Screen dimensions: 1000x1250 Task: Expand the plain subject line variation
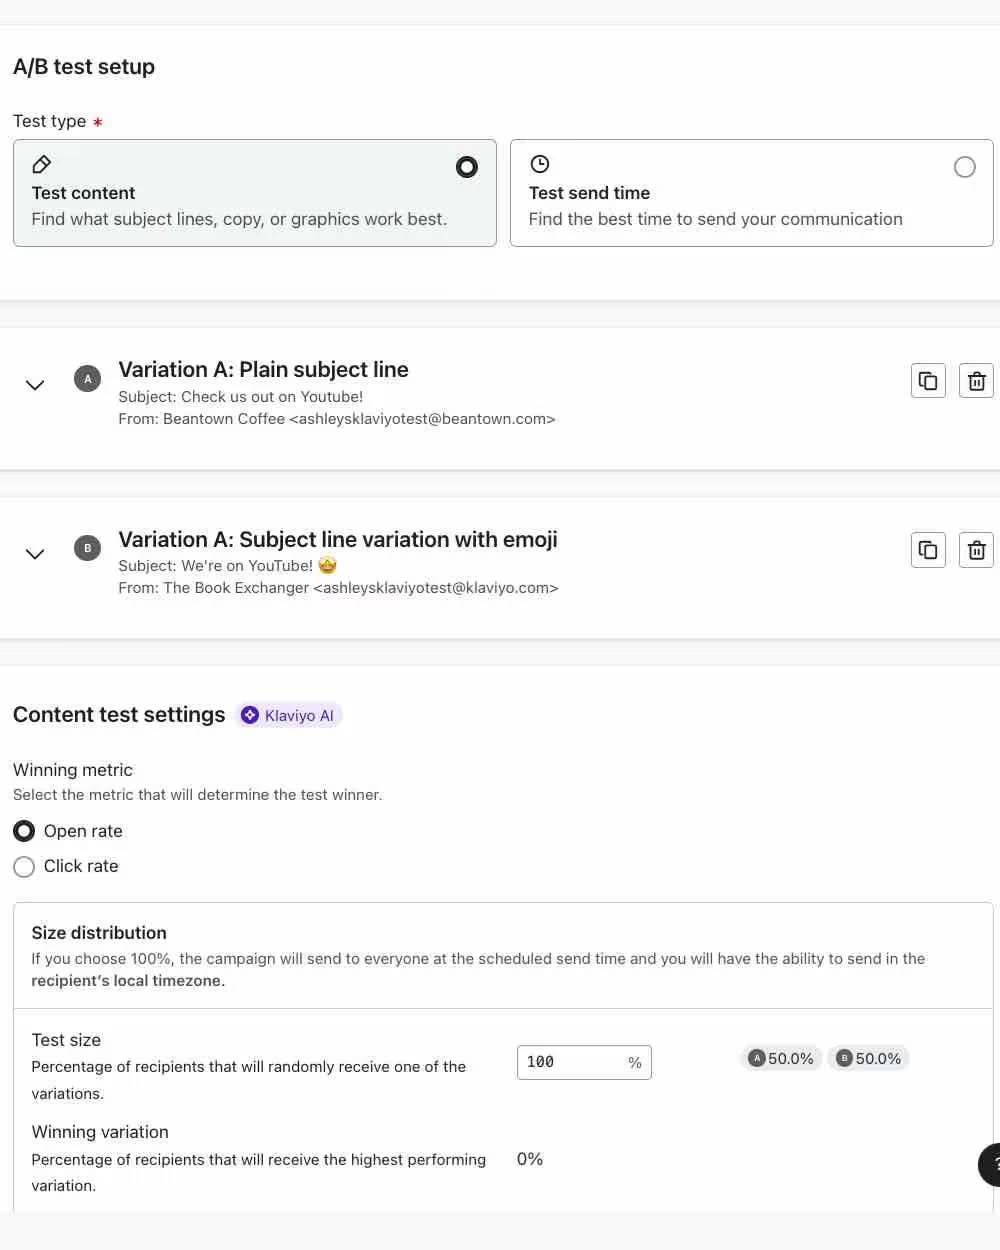tap(35, 385)
